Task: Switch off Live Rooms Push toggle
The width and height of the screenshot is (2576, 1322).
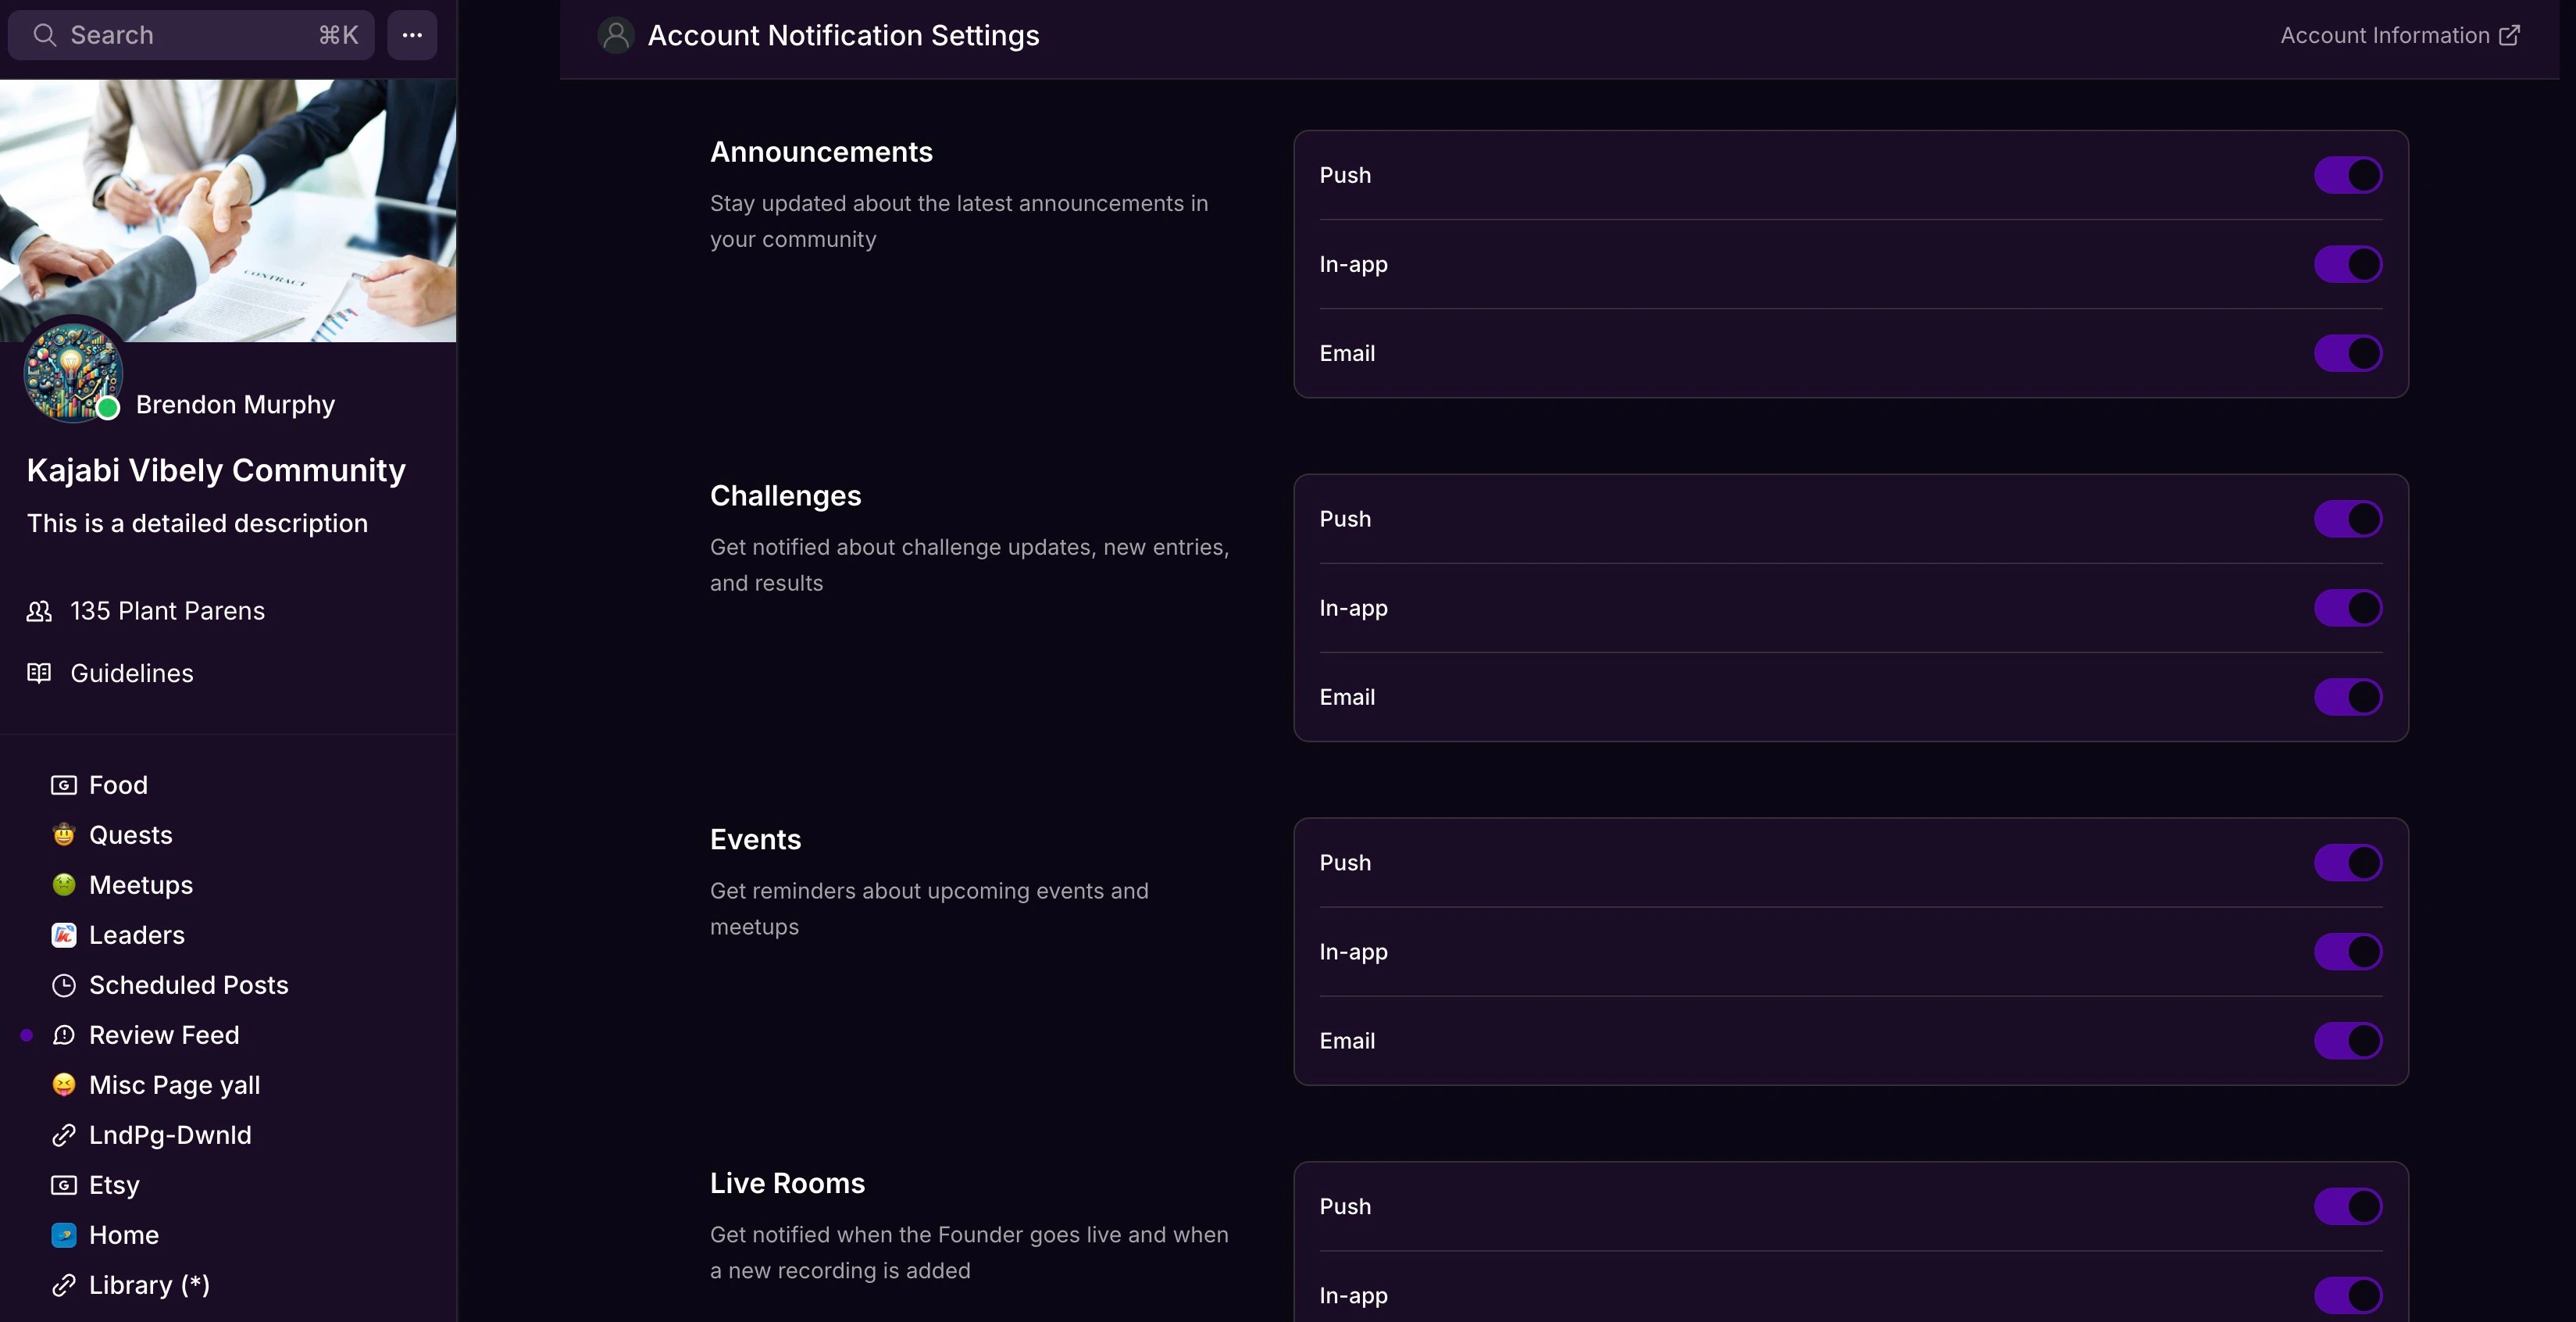Action: click(2347, 1206)
